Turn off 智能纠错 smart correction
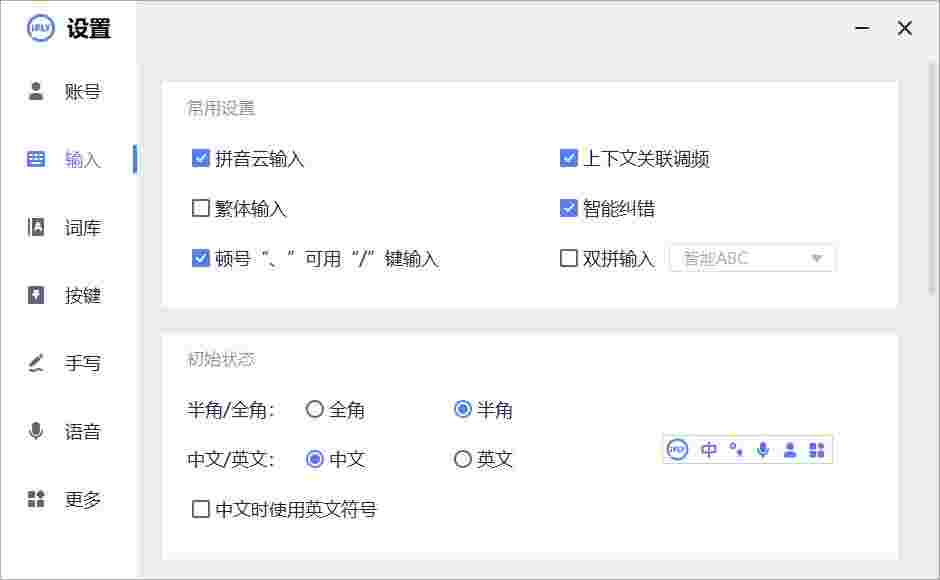 pyautogui.click(x=569, y=208)
